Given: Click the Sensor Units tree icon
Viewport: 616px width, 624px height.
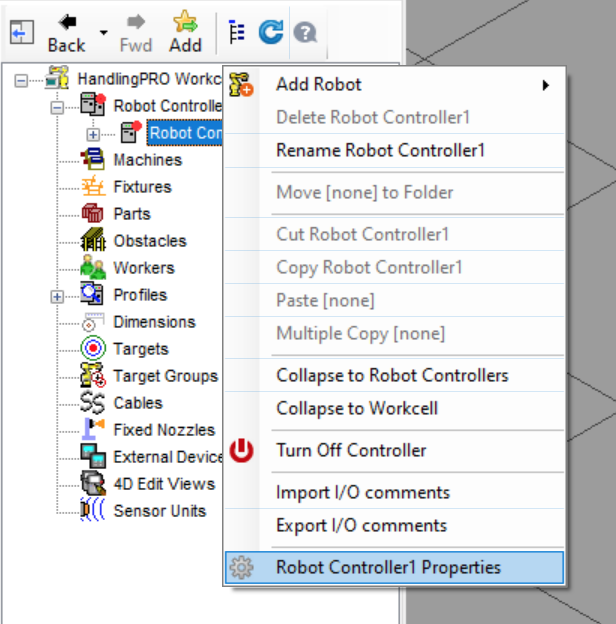Looking at the screenshot, I should pyautogui.click(x=92, y=510).
